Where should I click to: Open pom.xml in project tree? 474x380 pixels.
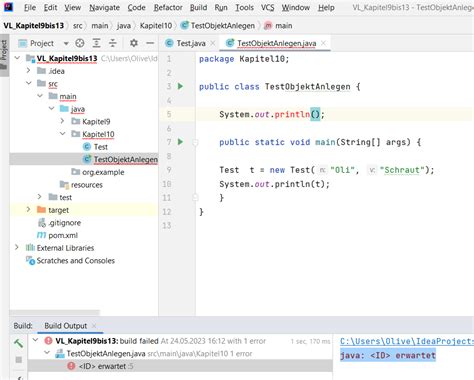coord(63,235)
